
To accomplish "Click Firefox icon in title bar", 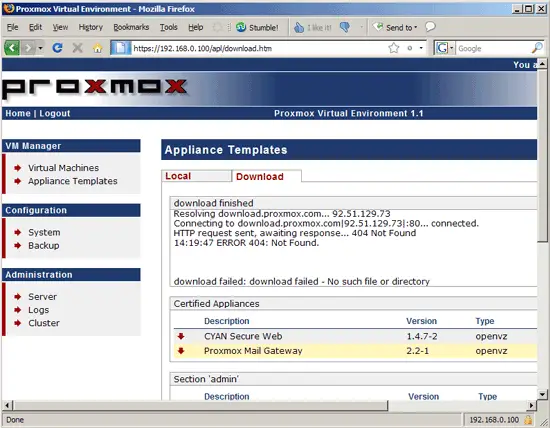I will click(x=9, y=8).
